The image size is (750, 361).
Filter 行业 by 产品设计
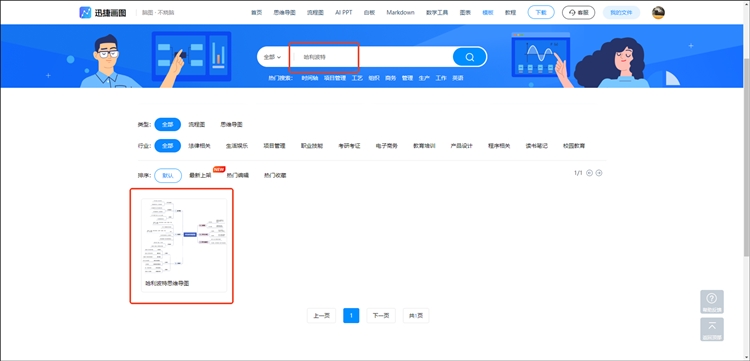tap(462, 146)
